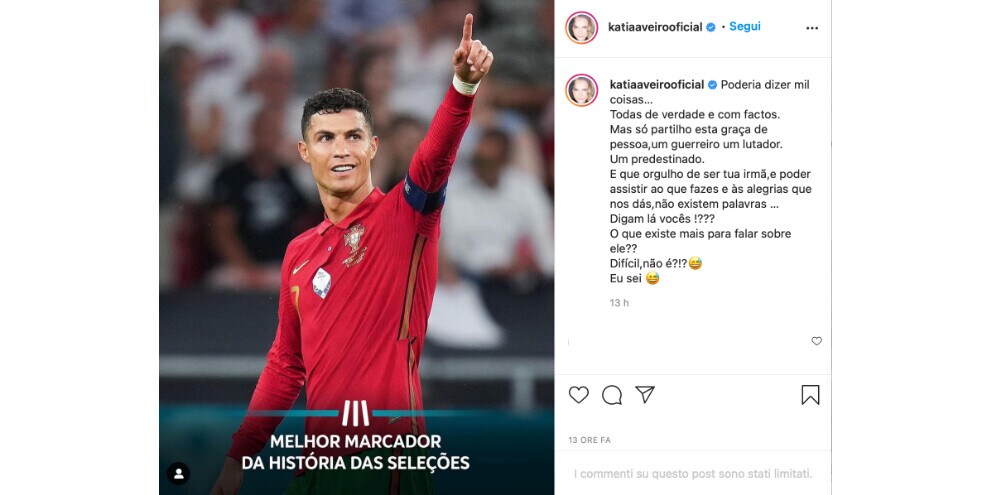Open the three-dot more options menu
Screen dimensions: 990x495
pyautogui.click(x=812, y=28)
